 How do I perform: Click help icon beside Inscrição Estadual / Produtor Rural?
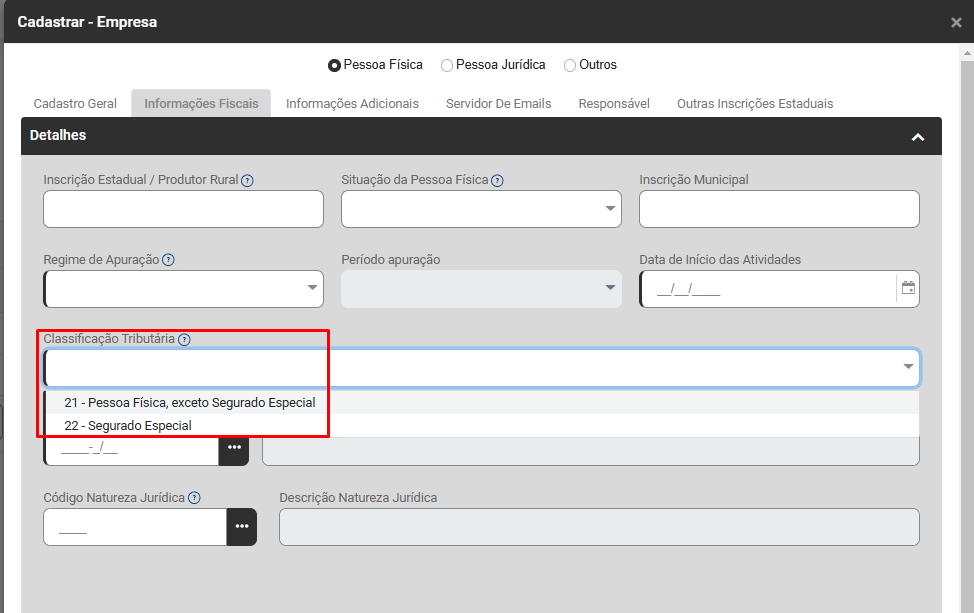(x=247, y=181)
